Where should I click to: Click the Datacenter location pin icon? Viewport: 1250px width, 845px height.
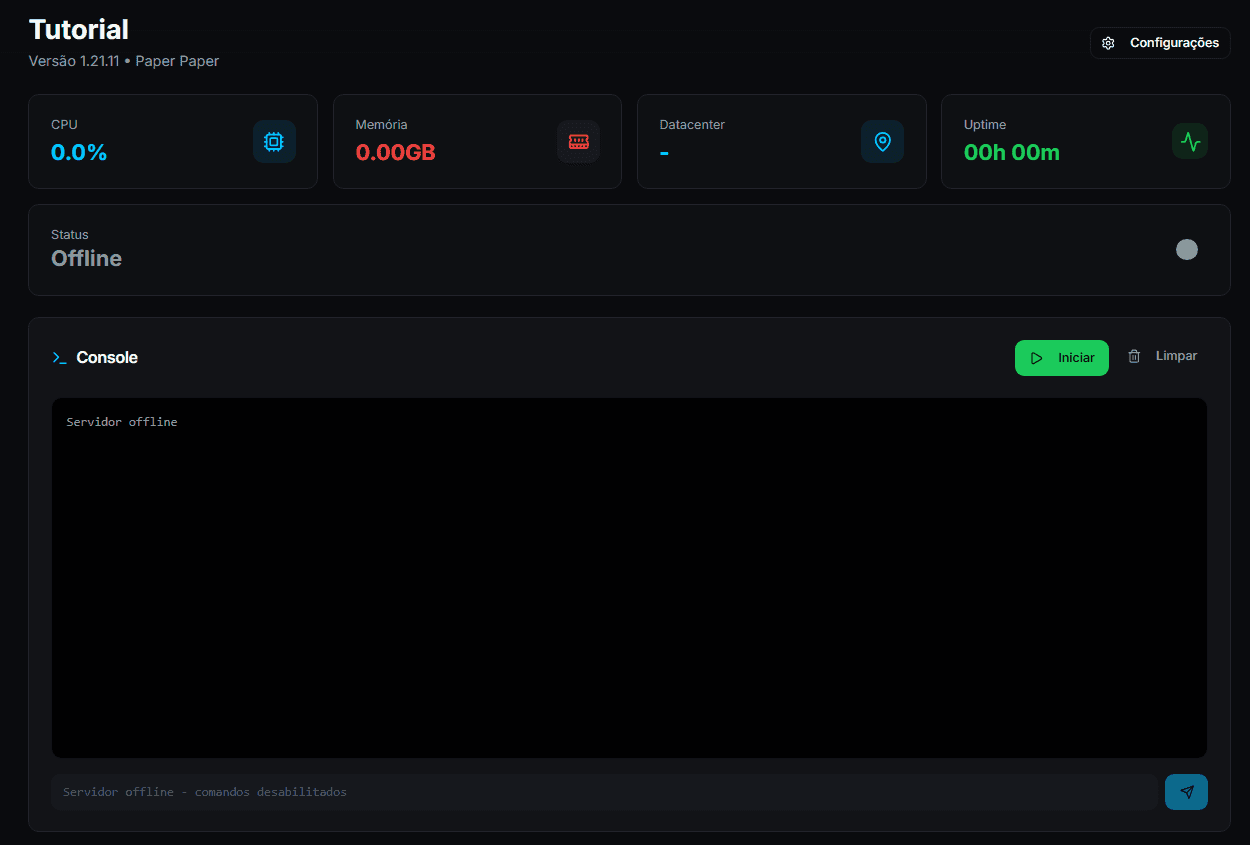[882, 141]
